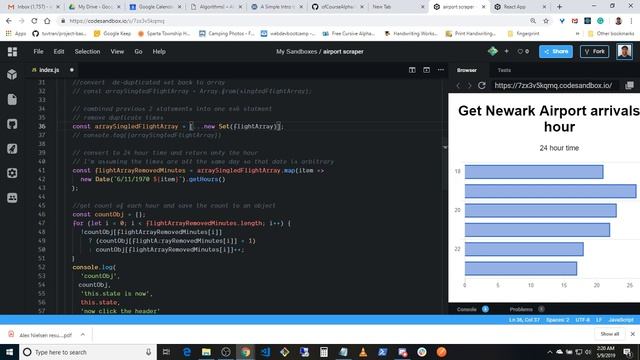Click the Windows taskbar search box
The image size is (640, 360).
pyautogui.click(x=88, y=352)
